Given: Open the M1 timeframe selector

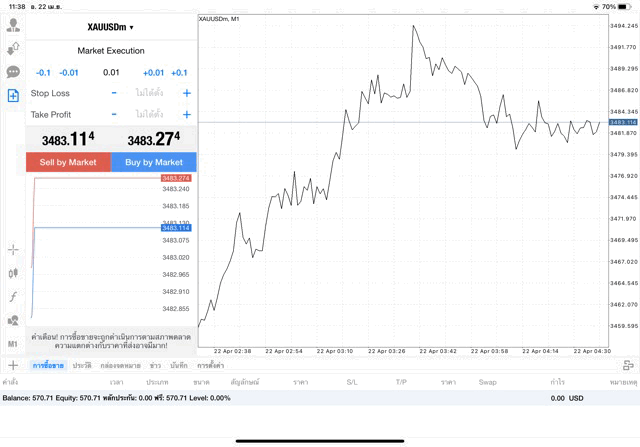Looking at the screenshot, I should pos(13,344).
